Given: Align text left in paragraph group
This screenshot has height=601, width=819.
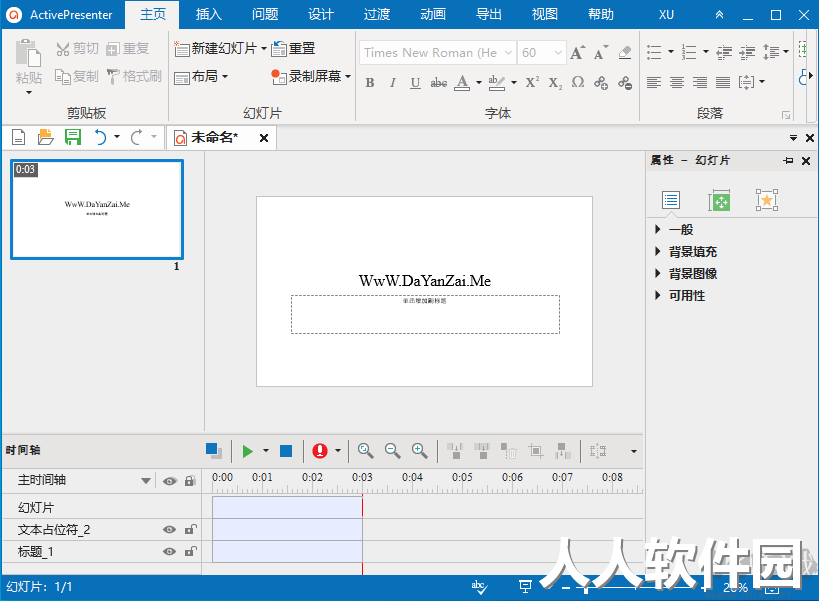Looking at the screenshot, I should point(653,83).
